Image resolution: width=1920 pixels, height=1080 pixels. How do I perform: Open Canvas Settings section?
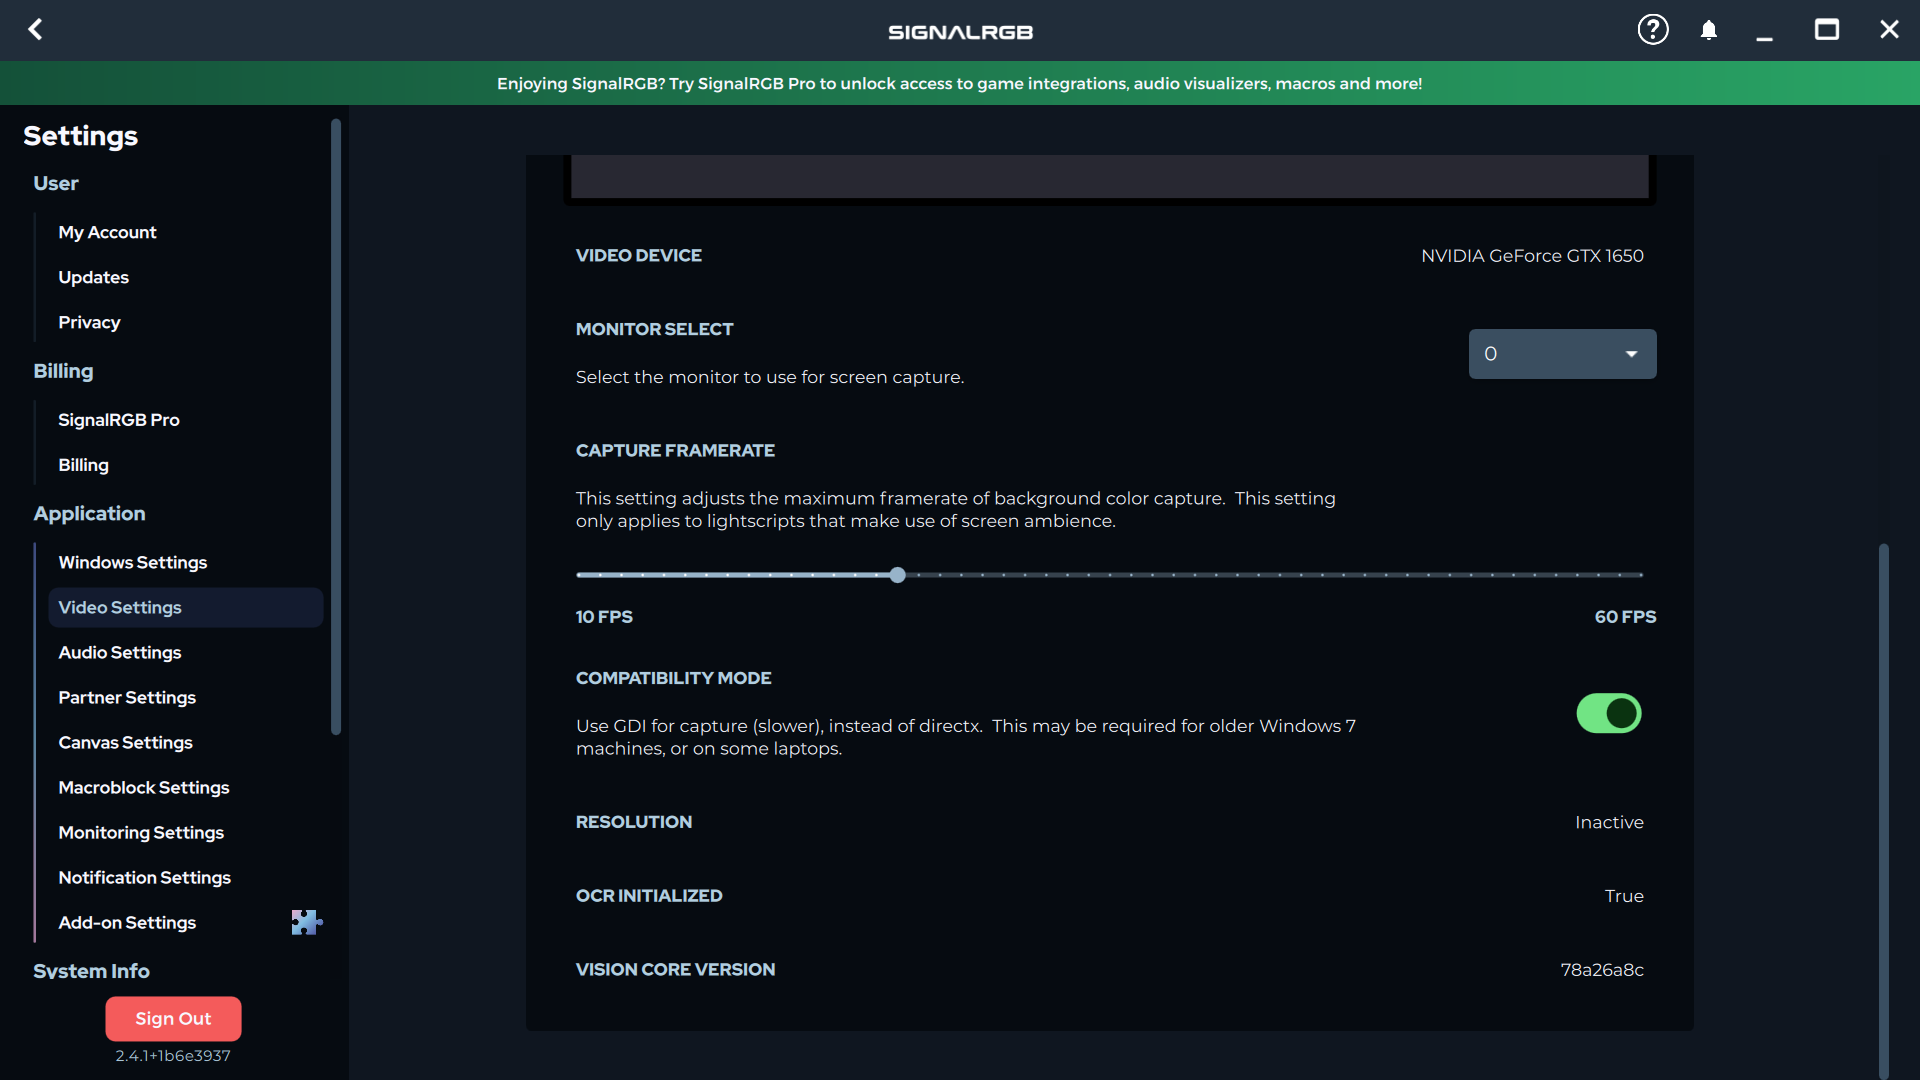[x=125, y=742]
